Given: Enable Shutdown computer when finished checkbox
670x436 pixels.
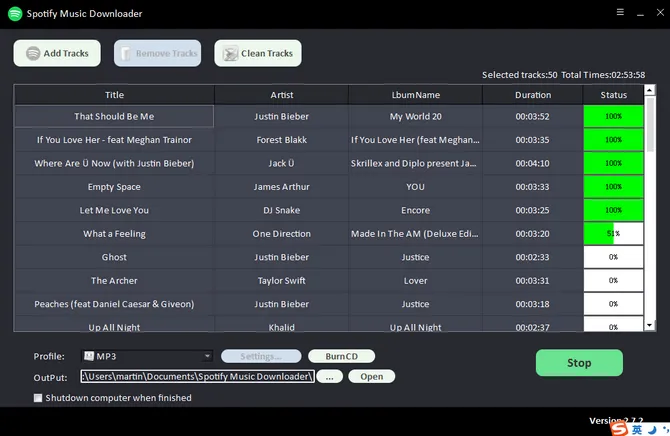Looking at the screenshot, I should [x=38, y=398].
